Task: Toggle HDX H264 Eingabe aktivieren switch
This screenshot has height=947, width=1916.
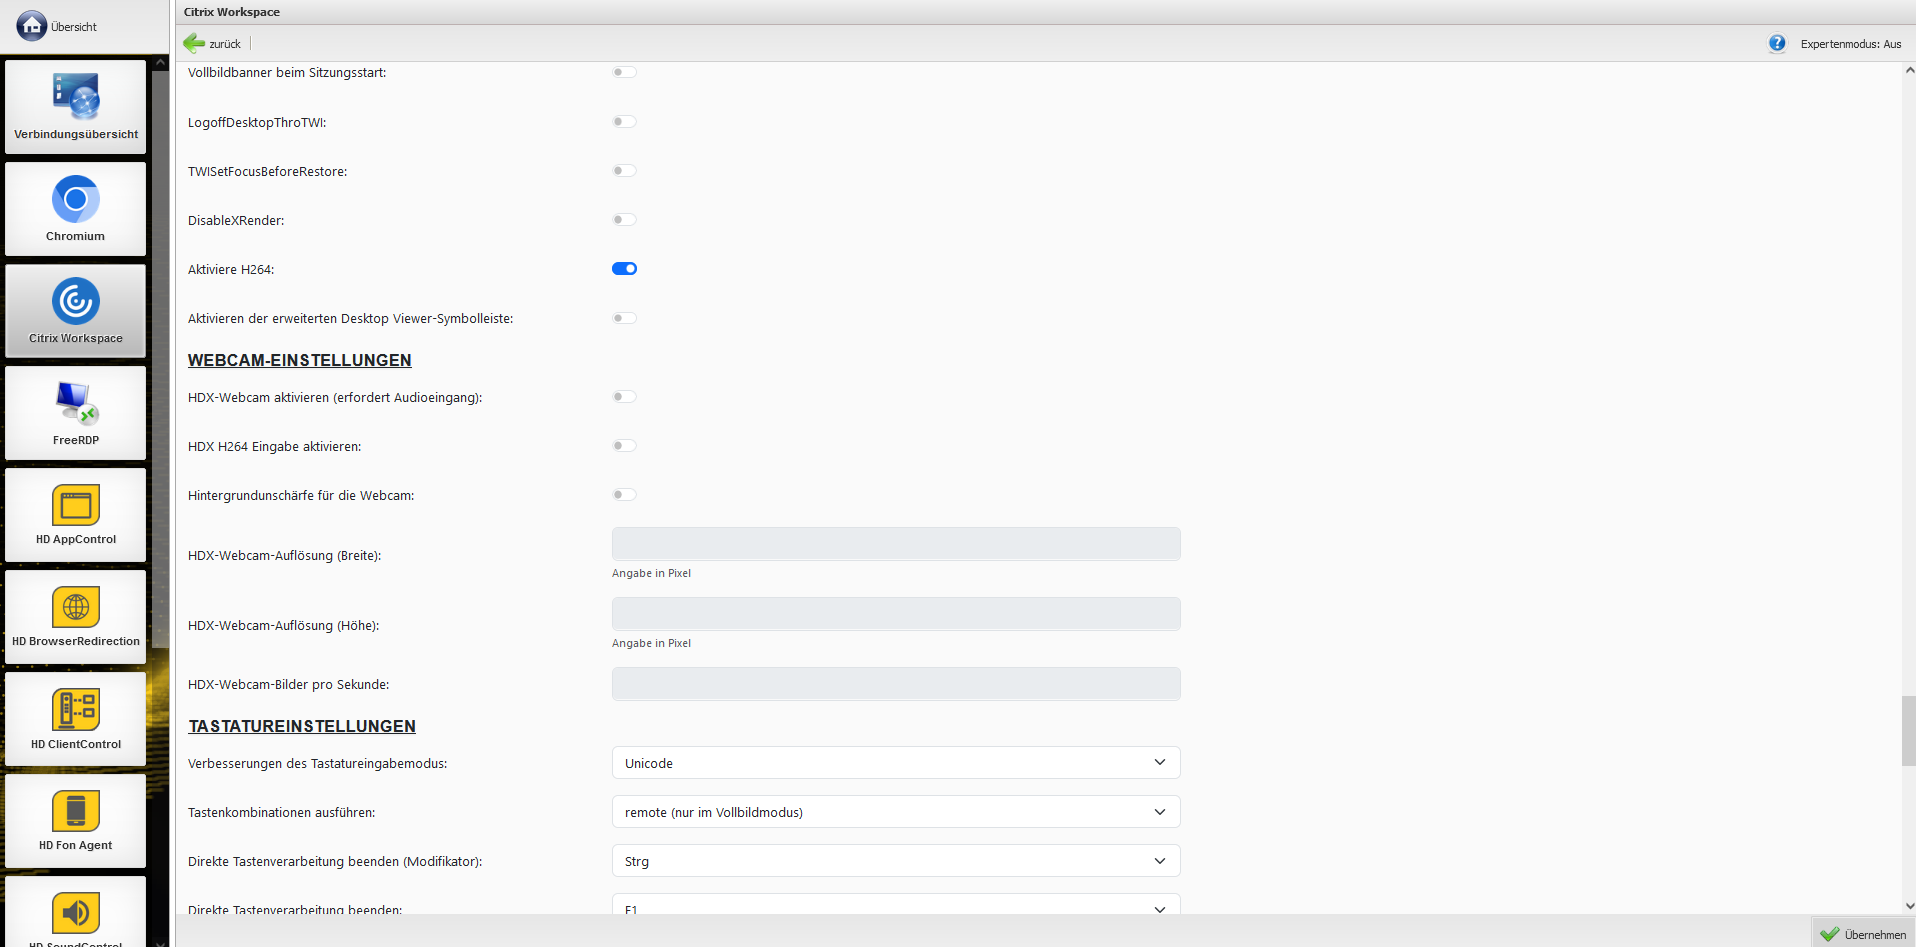Action: tap(624, 445)
